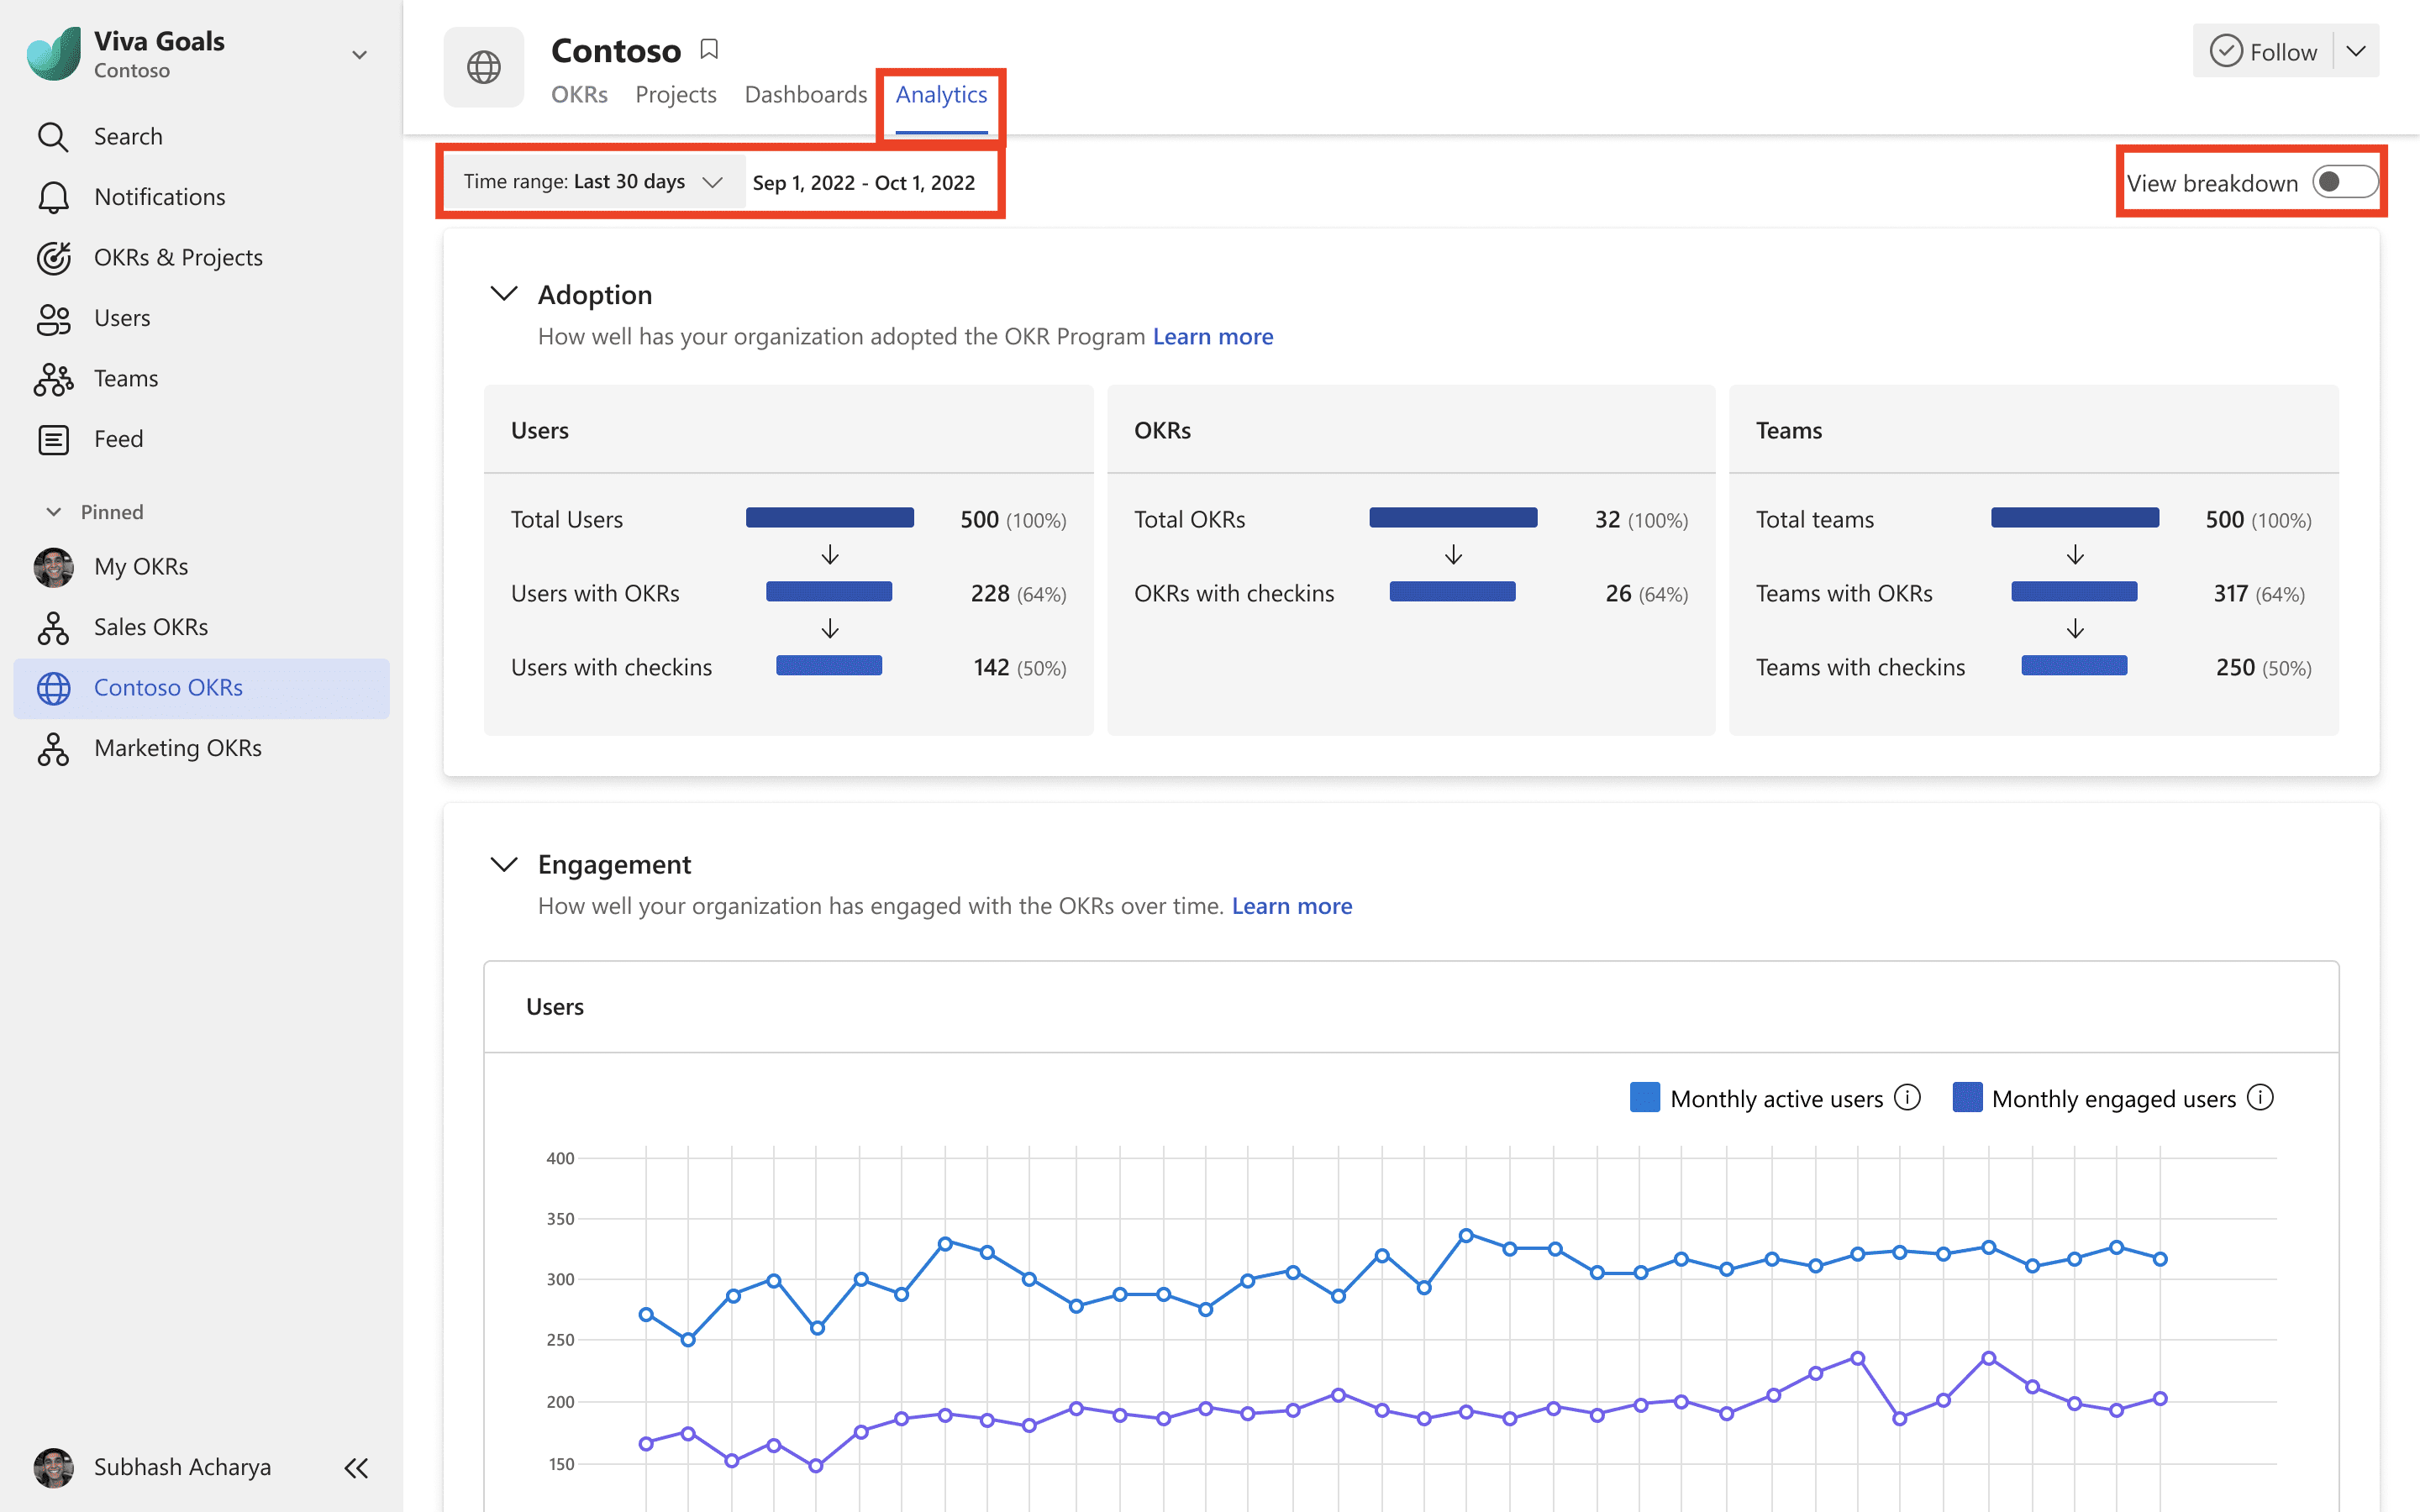Enable the View breakdown toggle
This screenshot has height=1512, width=2420.
(x=2347, y=182)
